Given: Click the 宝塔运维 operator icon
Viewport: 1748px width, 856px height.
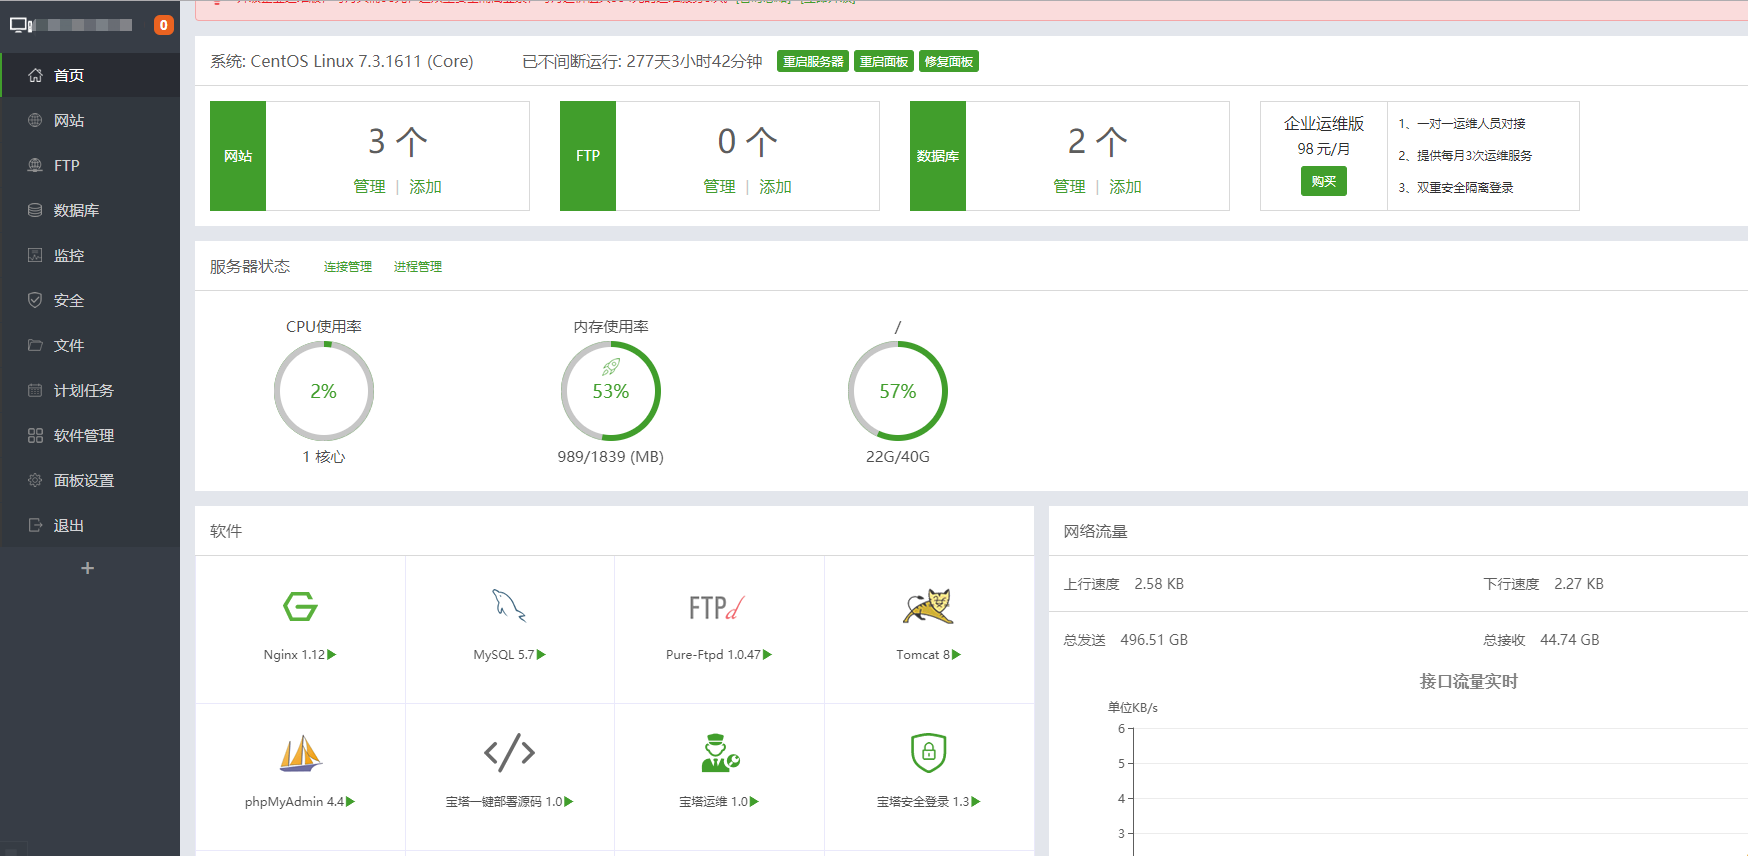Looking at the screenshot, I should click(x=719, y=753).
